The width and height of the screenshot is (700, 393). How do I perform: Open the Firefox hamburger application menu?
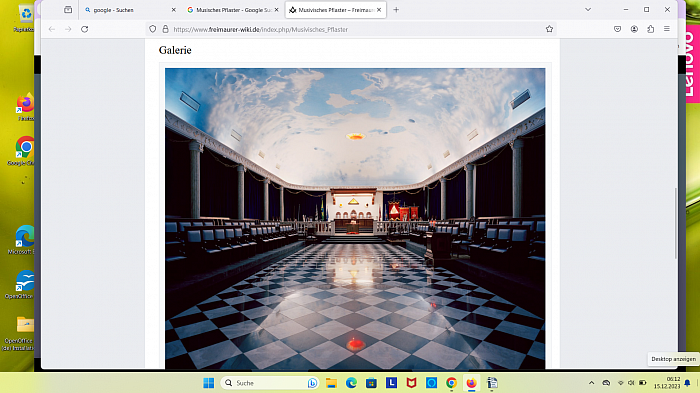pyautogui.click(x=667, y=29)
